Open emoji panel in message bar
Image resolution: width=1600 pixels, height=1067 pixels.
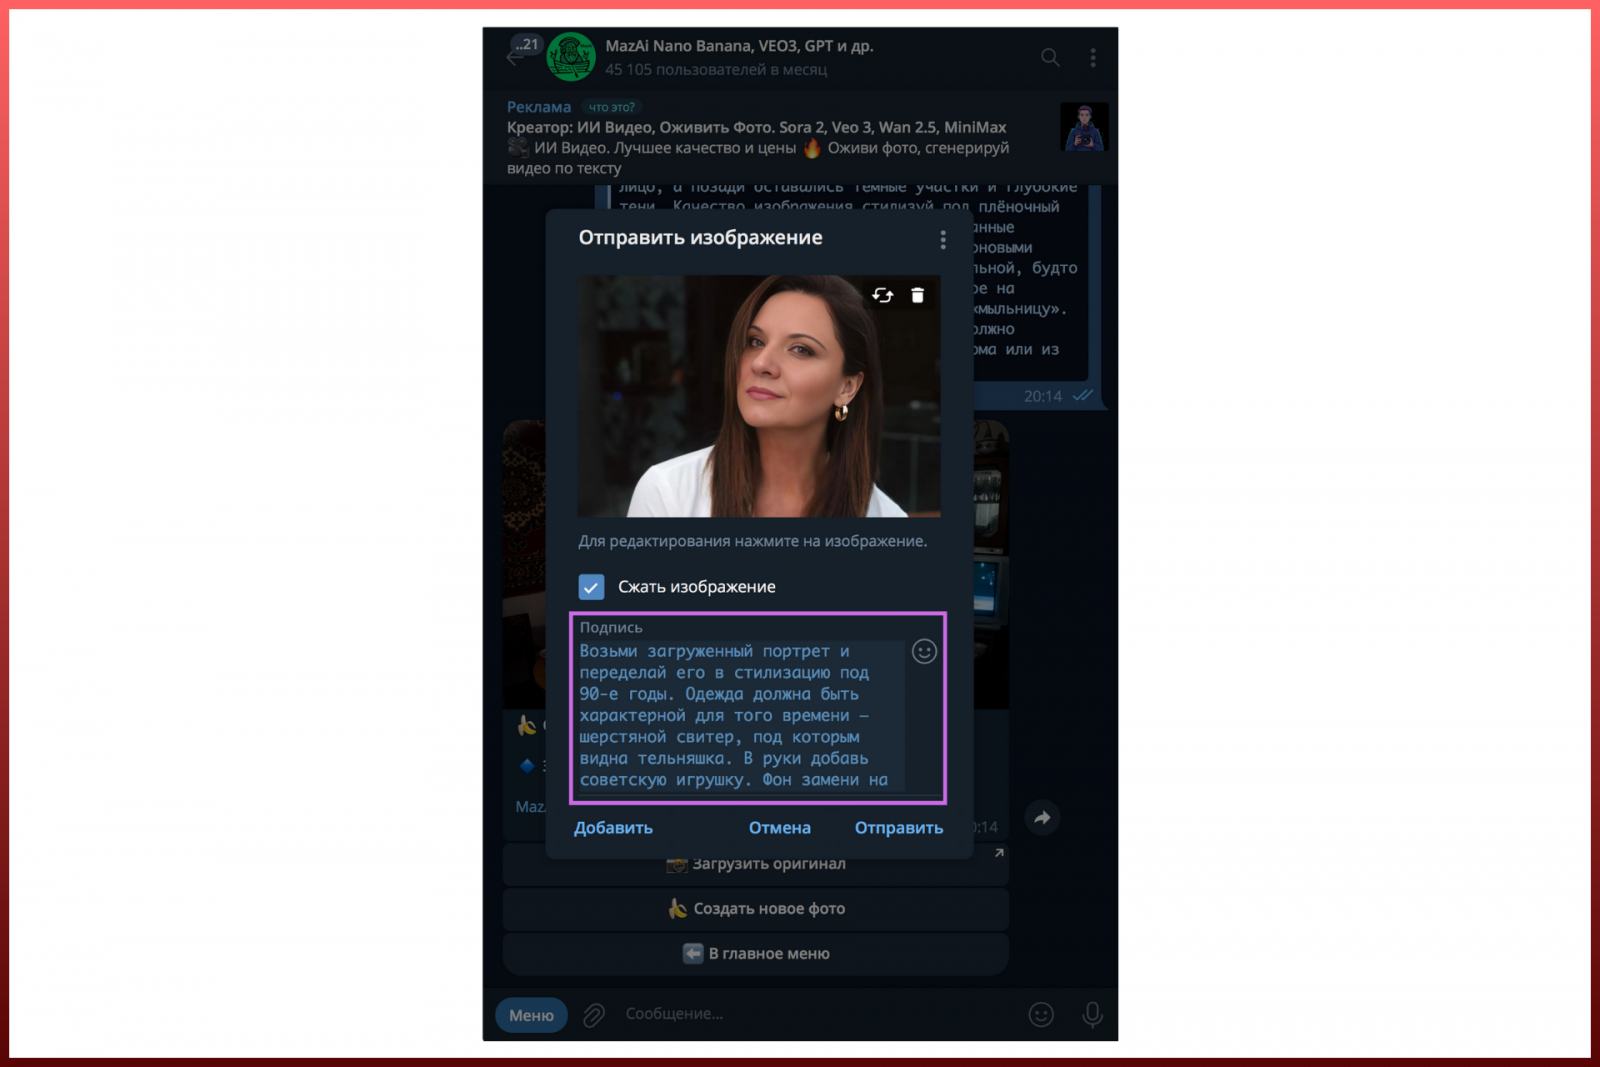1041,1015
